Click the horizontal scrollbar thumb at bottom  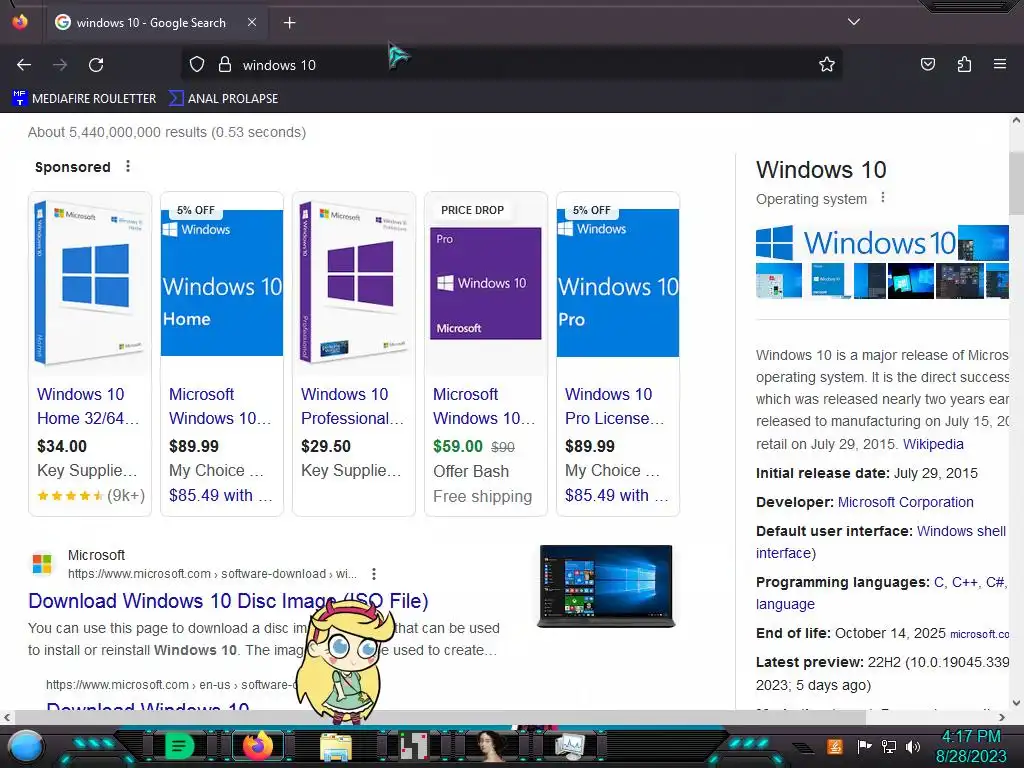(439, 717)
